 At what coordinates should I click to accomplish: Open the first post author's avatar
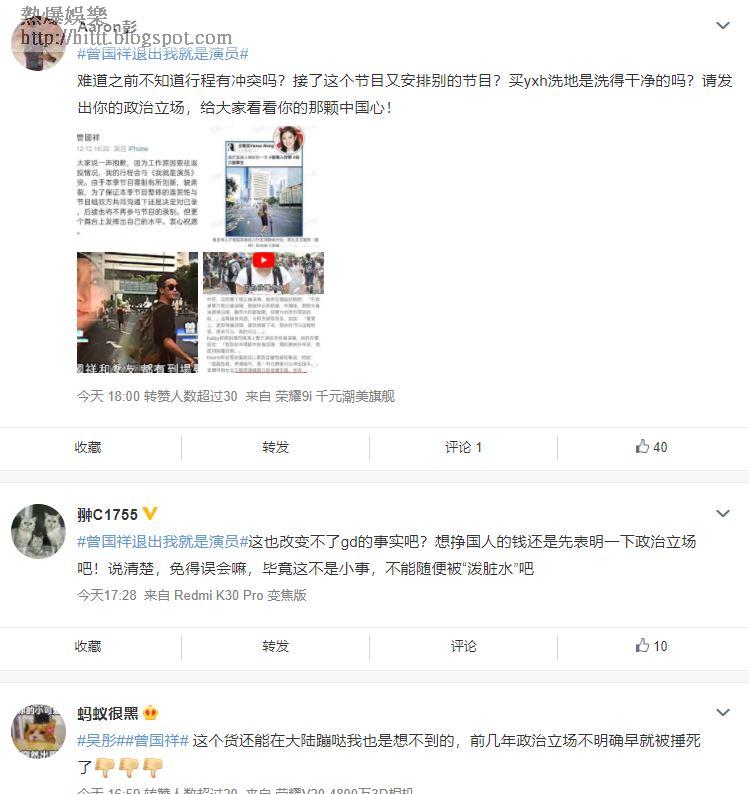tap(38, 43)
